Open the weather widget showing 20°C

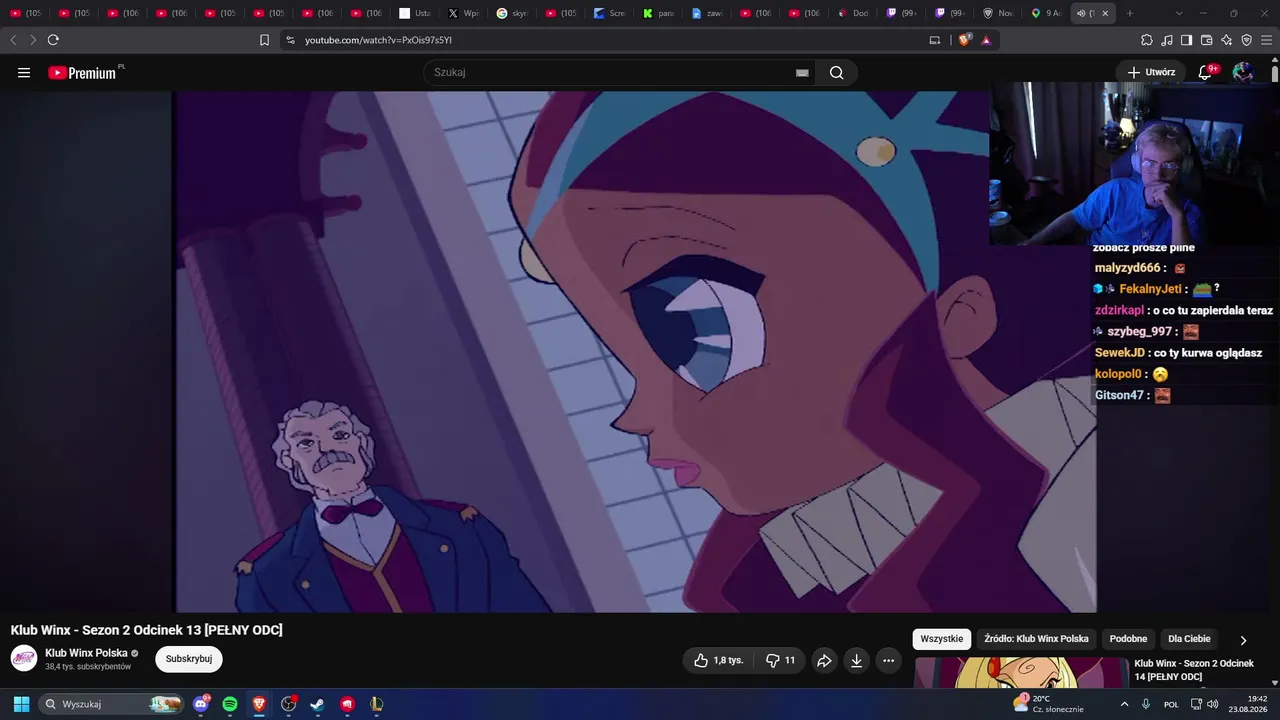1048,704
